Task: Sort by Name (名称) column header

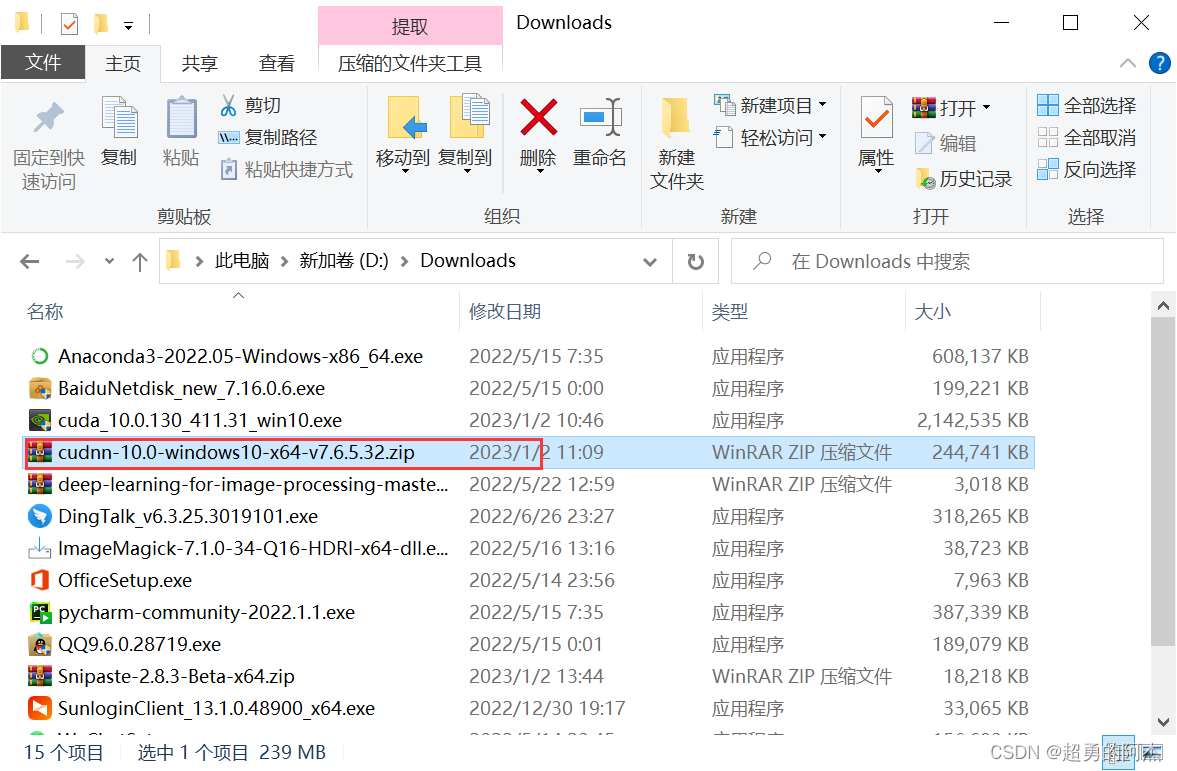Action: (45, 312)
